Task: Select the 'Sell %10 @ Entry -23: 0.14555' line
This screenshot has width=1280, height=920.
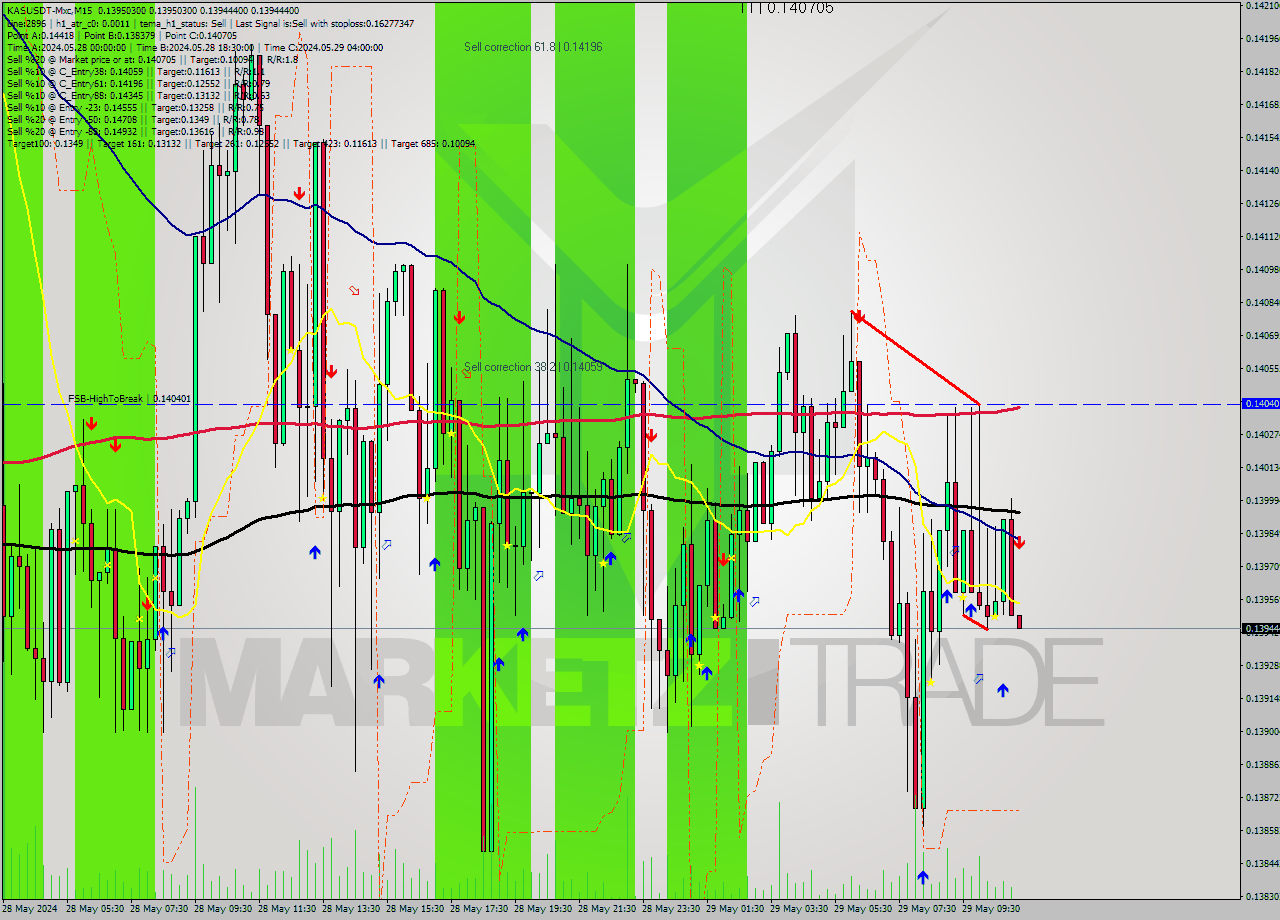Action: click(135, 108)
